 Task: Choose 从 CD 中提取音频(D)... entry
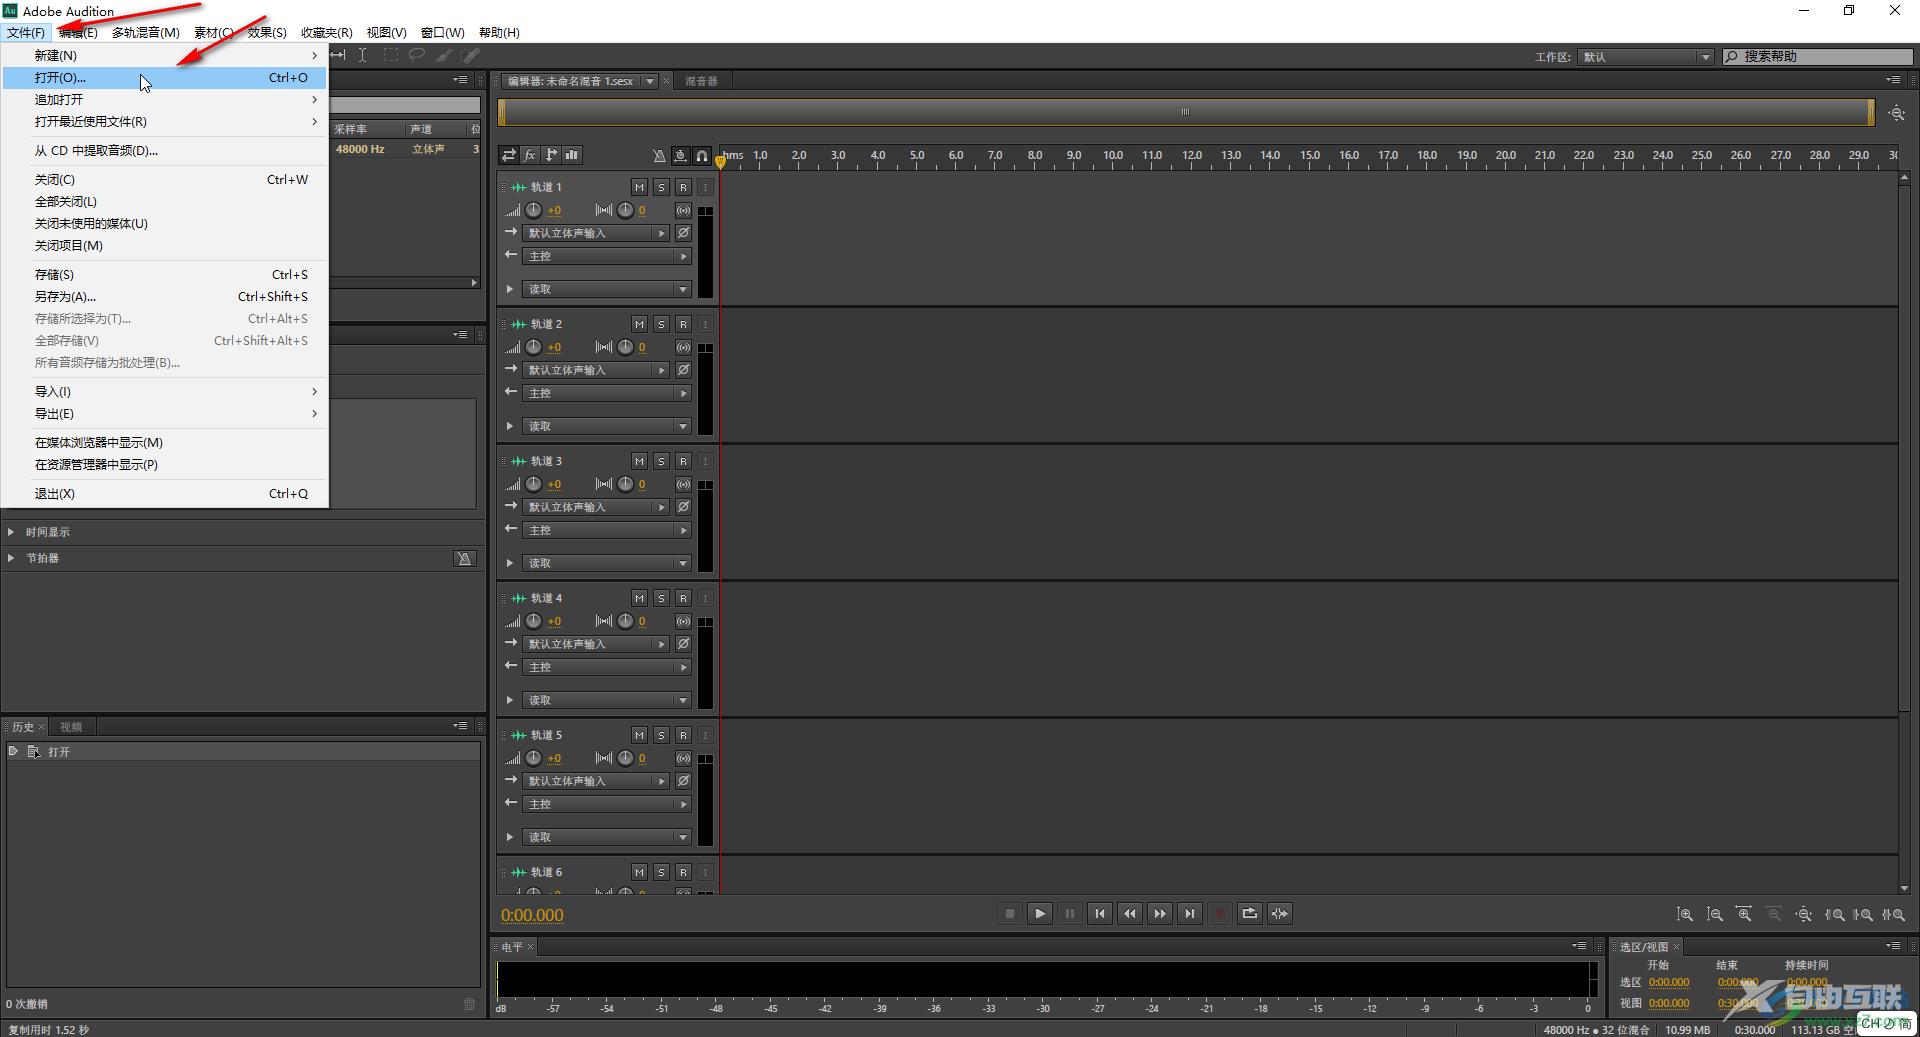pos(164,150)
